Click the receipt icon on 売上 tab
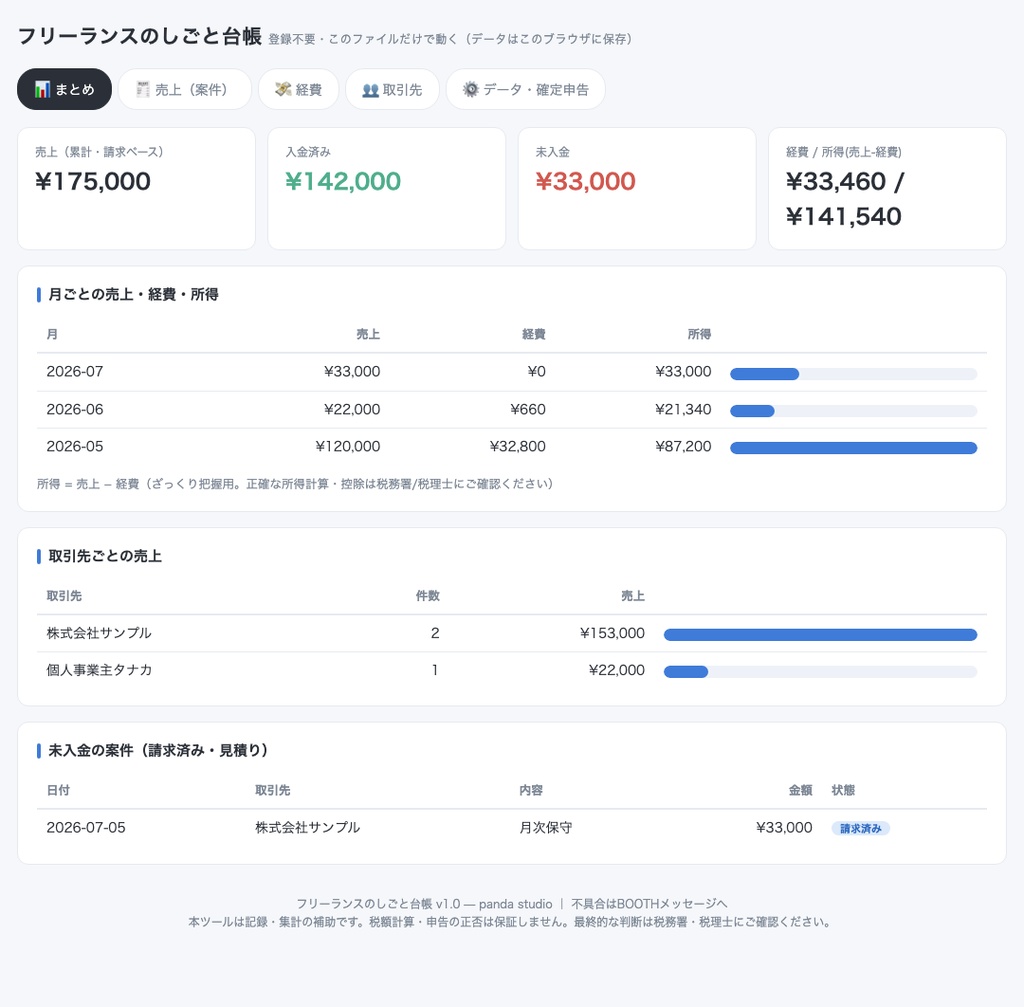Viewport: 1024px width, 1007px height. [x=142, y=89]
